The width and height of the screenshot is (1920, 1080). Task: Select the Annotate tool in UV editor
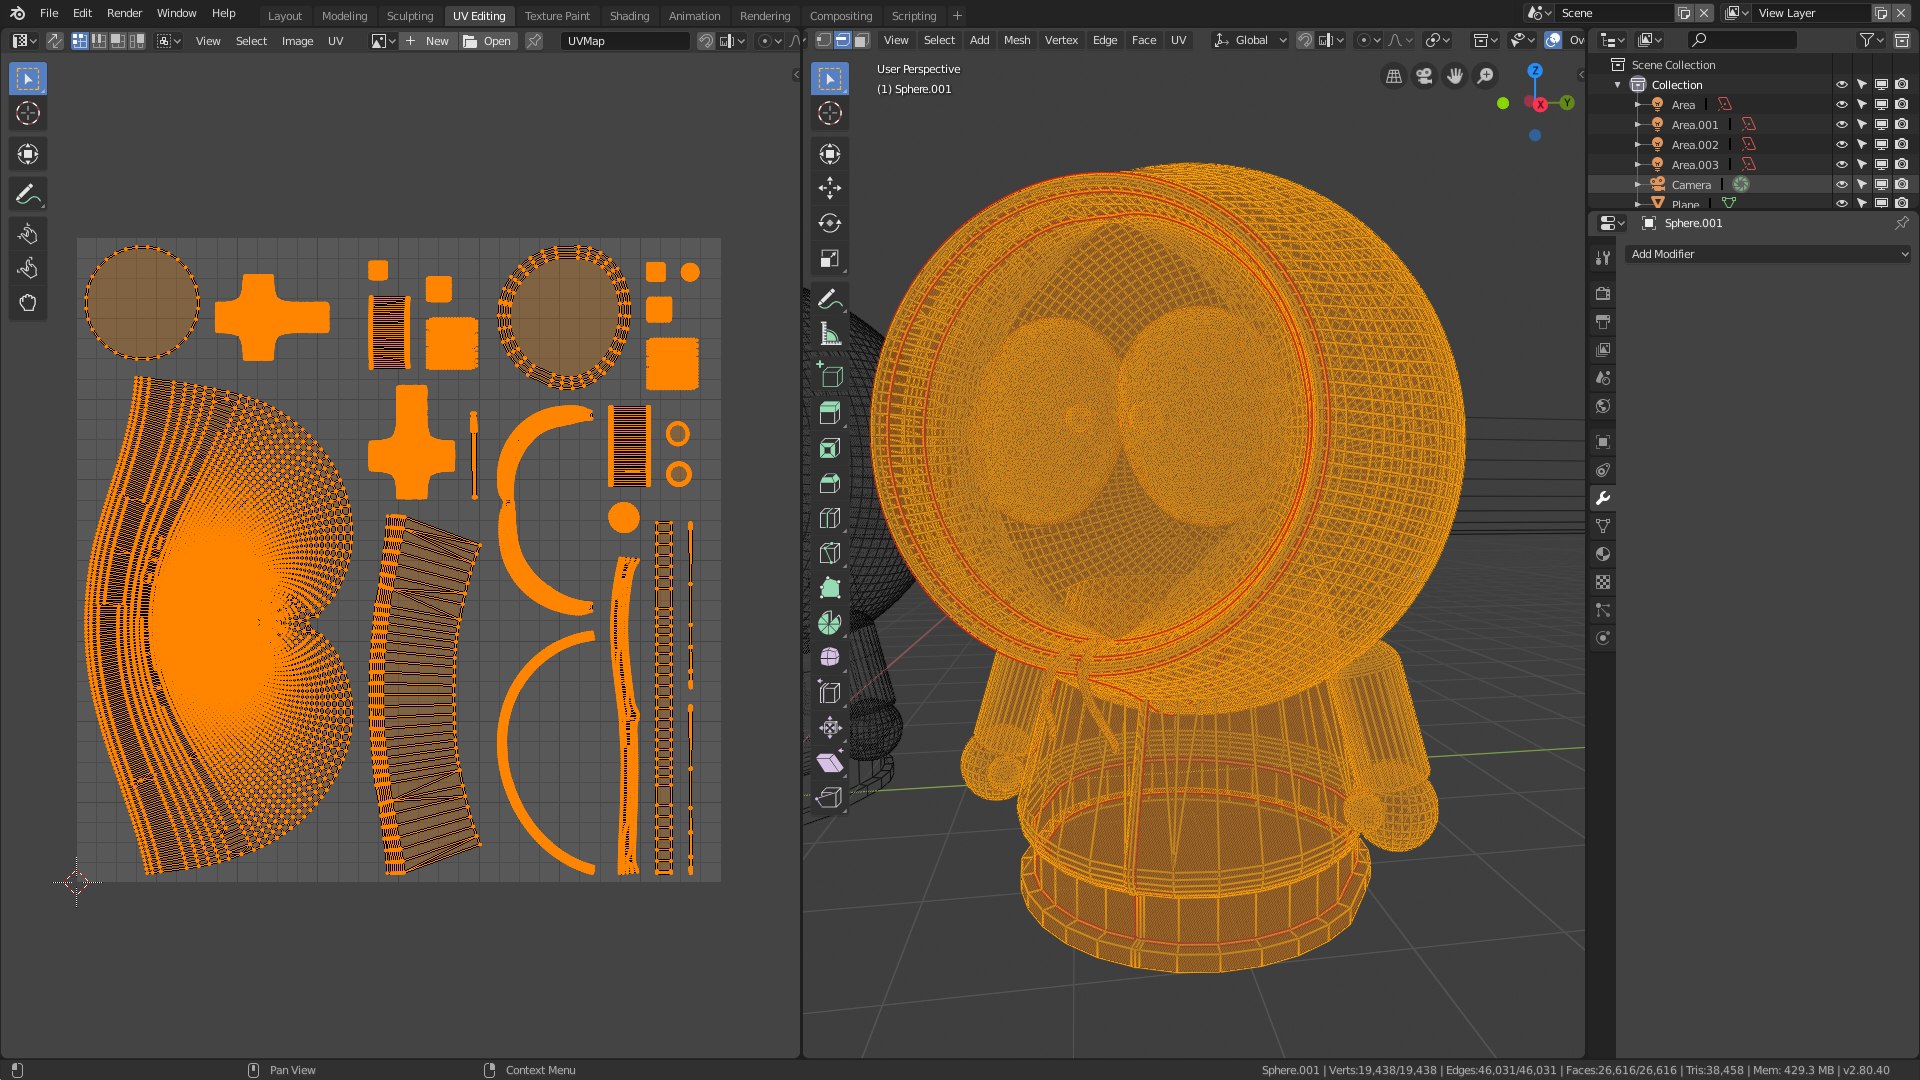click(x=28, y=194)
